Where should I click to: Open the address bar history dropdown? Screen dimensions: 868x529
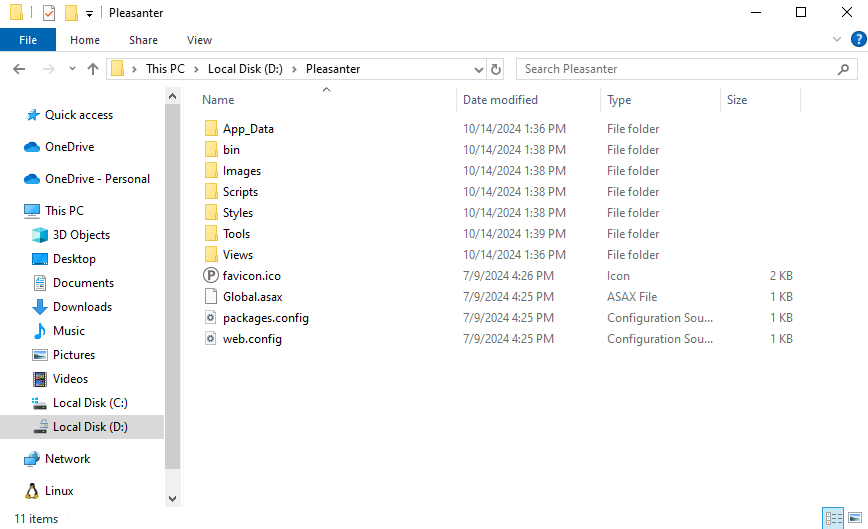(479, 69)
